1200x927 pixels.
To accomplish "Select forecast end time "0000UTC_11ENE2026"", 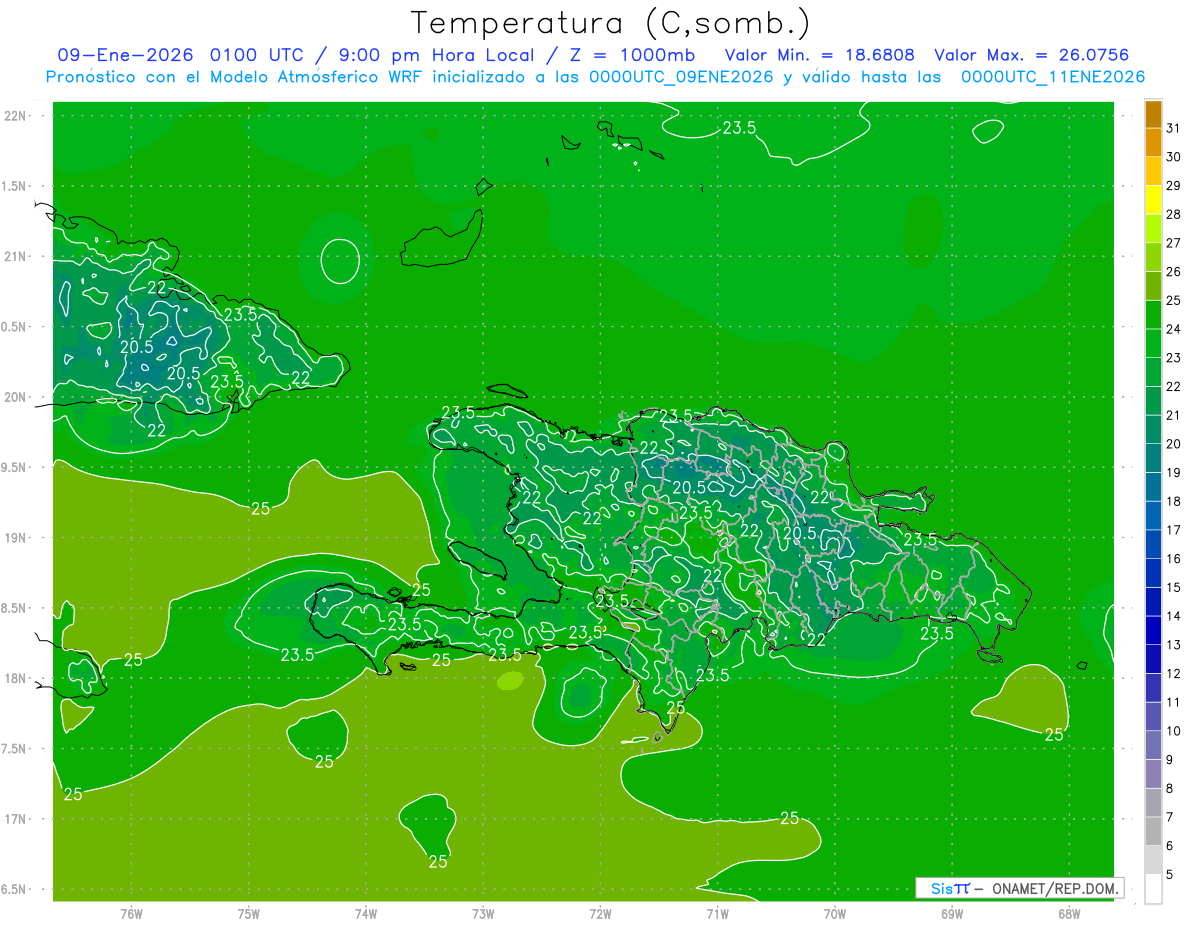I will coord(1052,77).
